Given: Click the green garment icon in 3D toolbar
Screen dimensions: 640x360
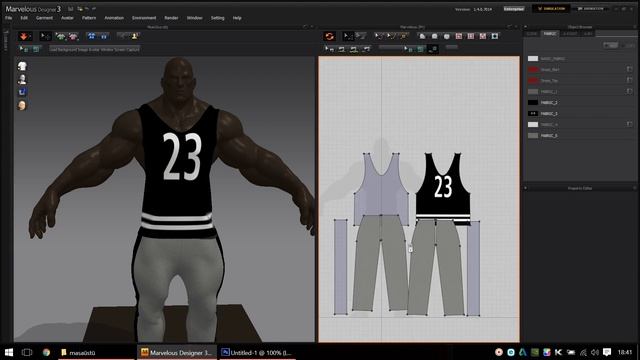Looking at the screenshot, I should 60,36.
